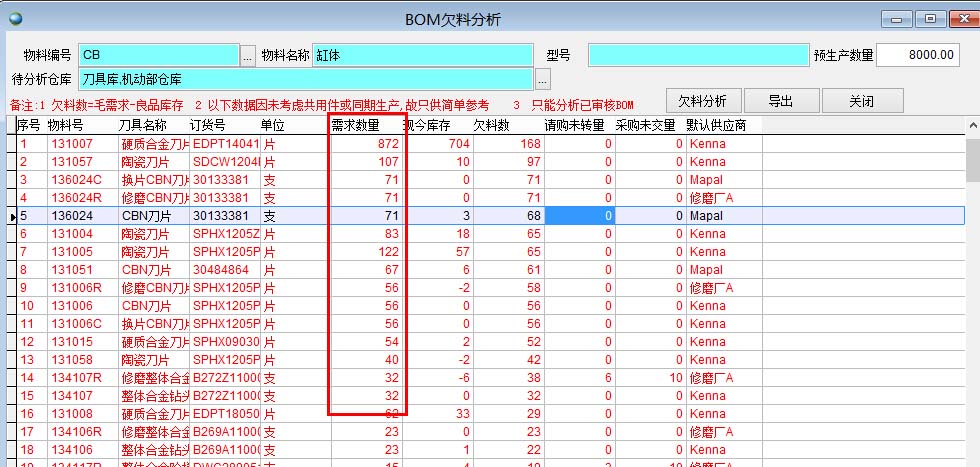Image resolution: width=980 pixels, height=467 pixels.
Task: Maximize the BOM欠料分析 window
Action: click(931, 17)
